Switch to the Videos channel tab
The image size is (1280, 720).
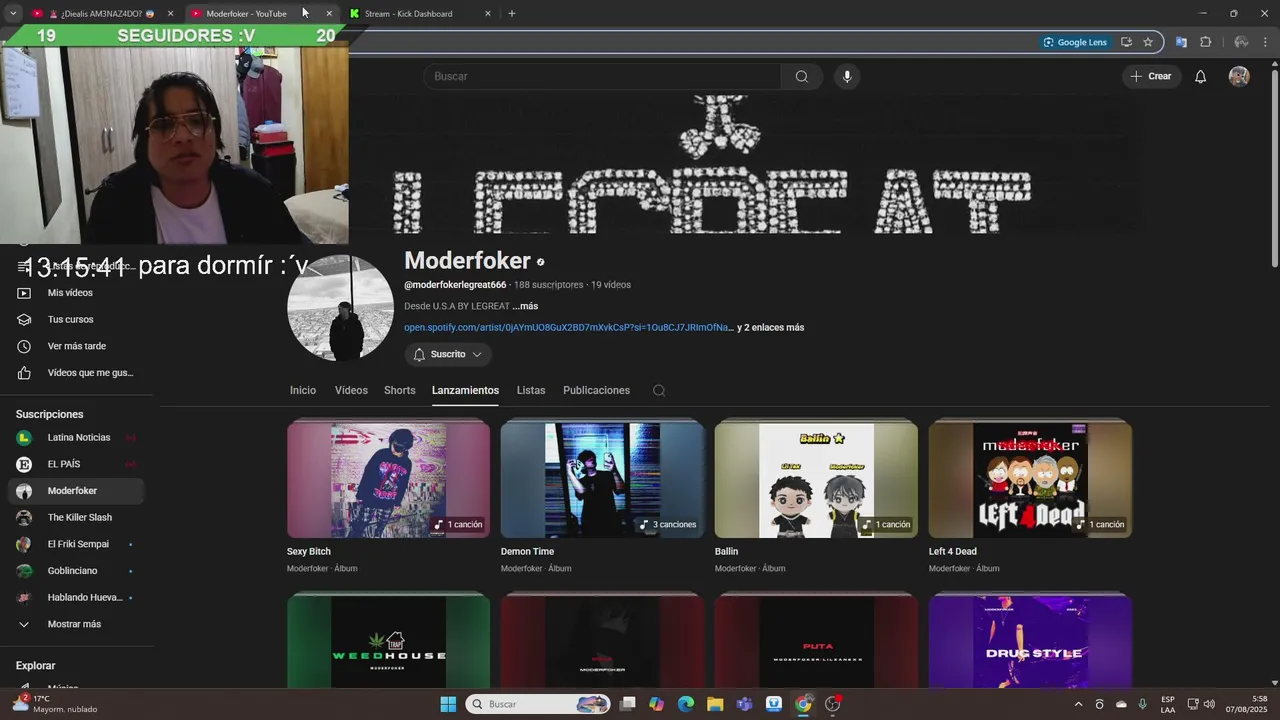pyautogui.click(x=351, y=390)
